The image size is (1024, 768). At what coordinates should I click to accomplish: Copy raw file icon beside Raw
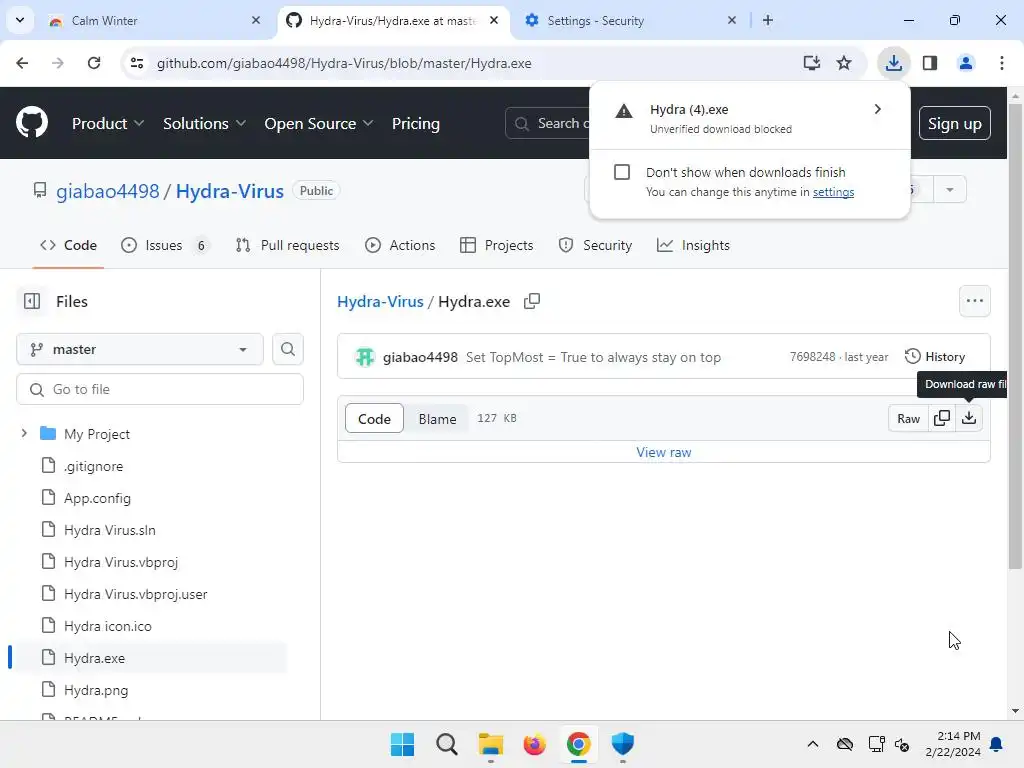pos(942,418)
